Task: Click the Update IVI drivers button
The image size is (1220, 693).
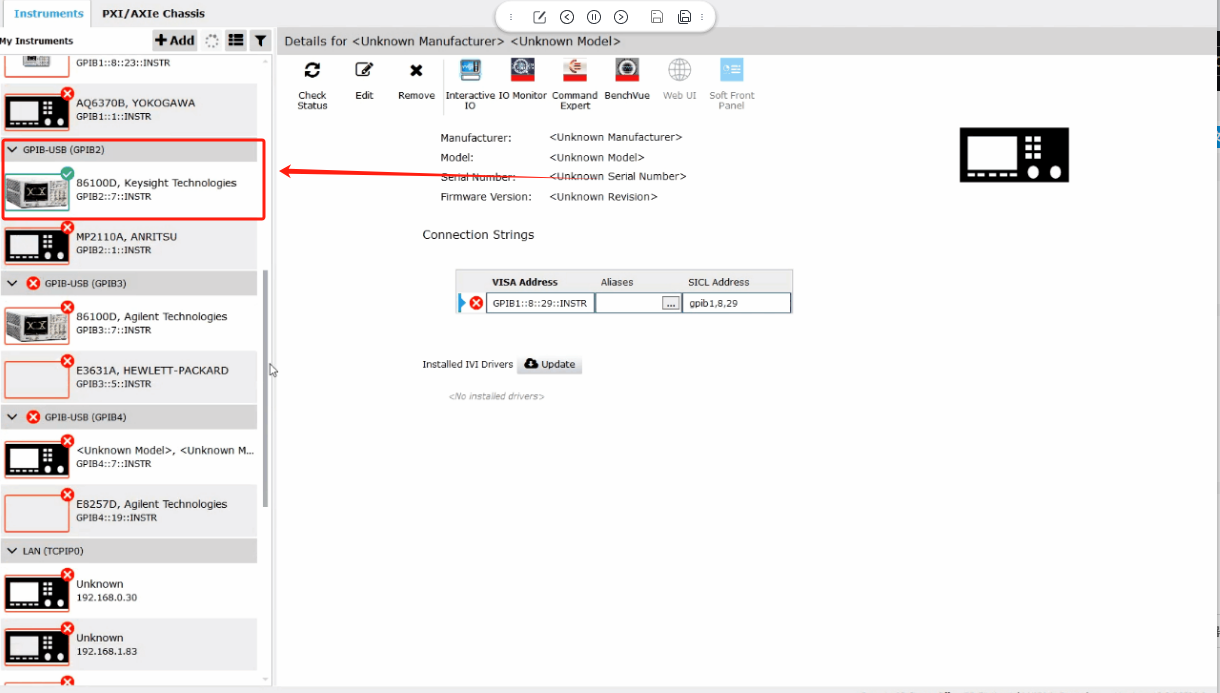Action: (x=549, y=364)
